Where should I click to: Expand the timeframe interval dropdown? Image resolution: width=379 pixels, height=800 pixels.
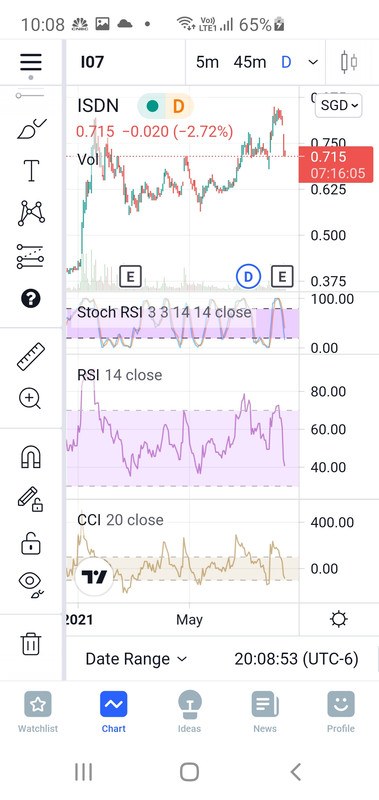pyautogui.click(x=313, y=62)
